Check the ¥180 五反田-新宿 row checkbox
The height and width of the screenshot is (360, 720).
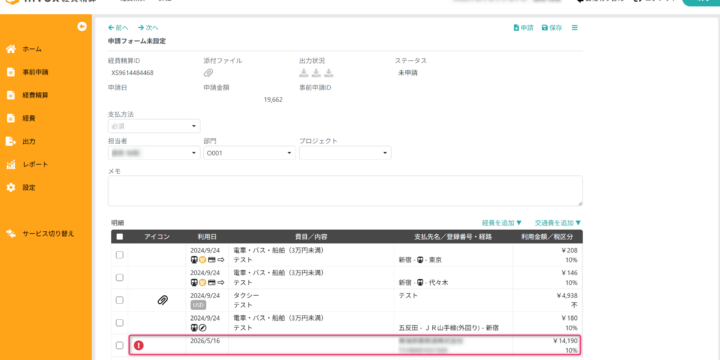(119, 323)
